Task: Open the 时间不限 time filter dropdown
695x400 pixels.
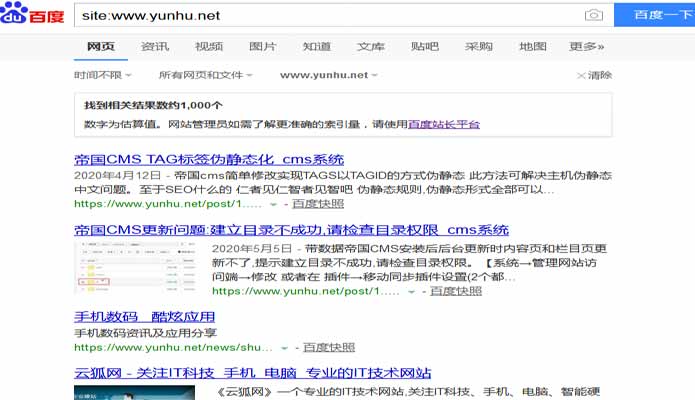Action: pos(102,75)
